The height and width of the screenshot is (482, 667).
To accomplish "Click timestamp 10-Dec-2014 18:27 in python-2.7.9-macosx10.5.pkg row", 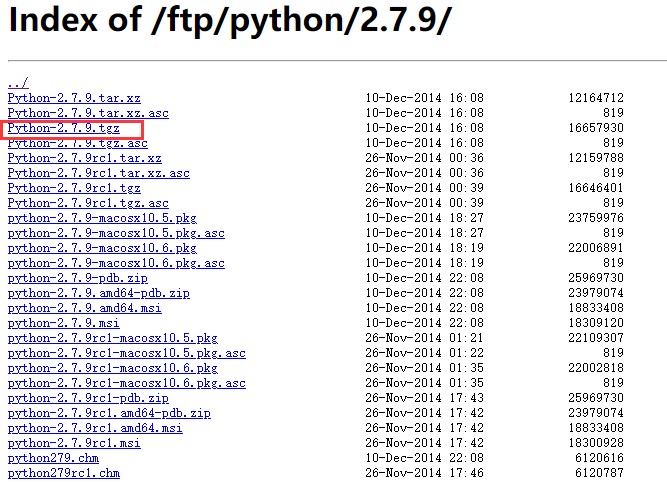I will point(425,218).
